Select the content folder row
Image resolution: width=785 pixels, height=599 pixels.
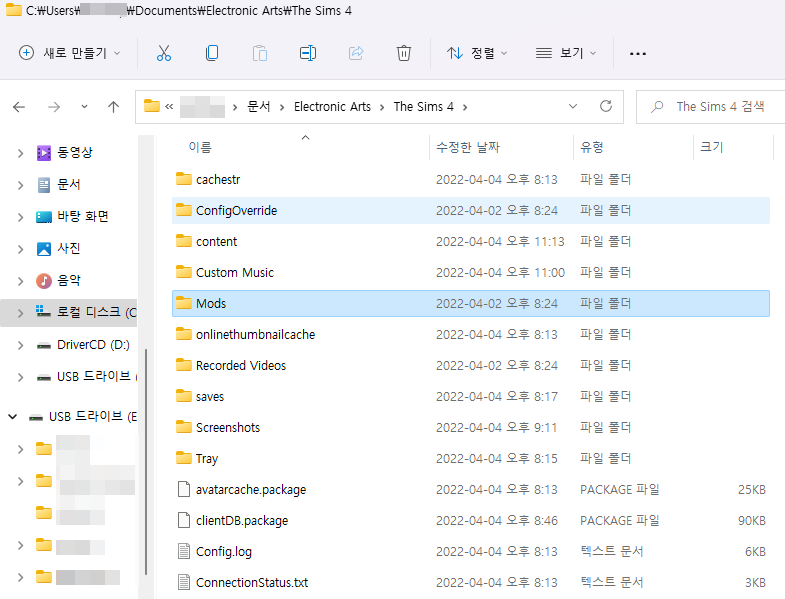pos(471,241)
